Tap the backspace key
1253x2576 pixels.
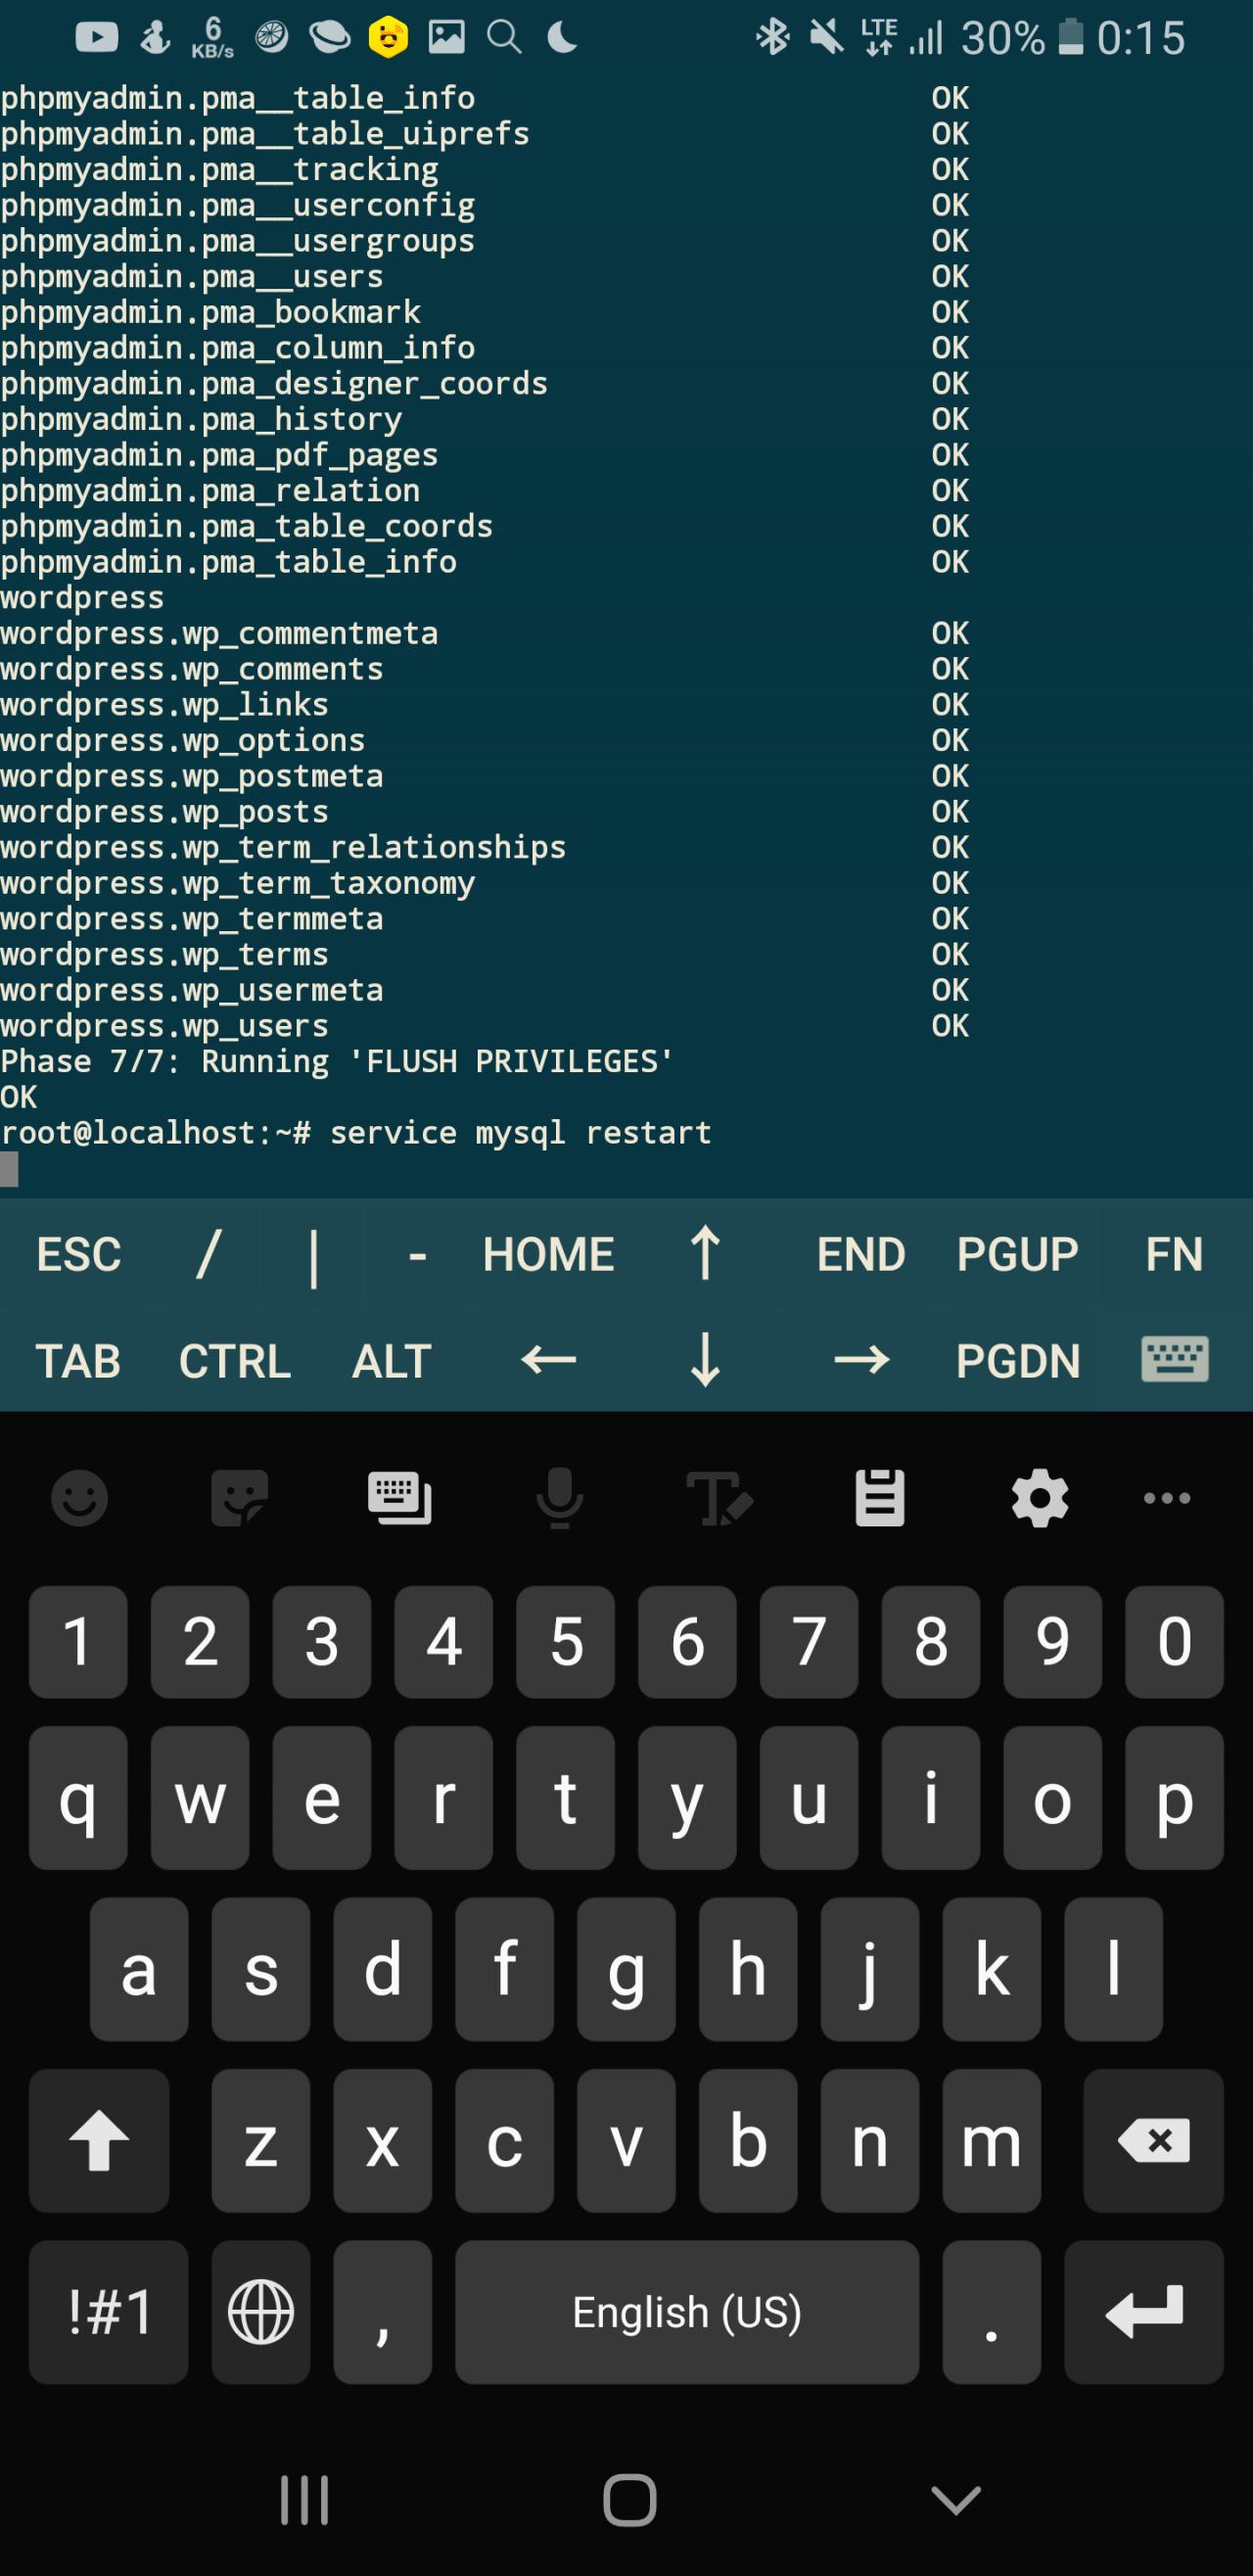point(1153,2140)
